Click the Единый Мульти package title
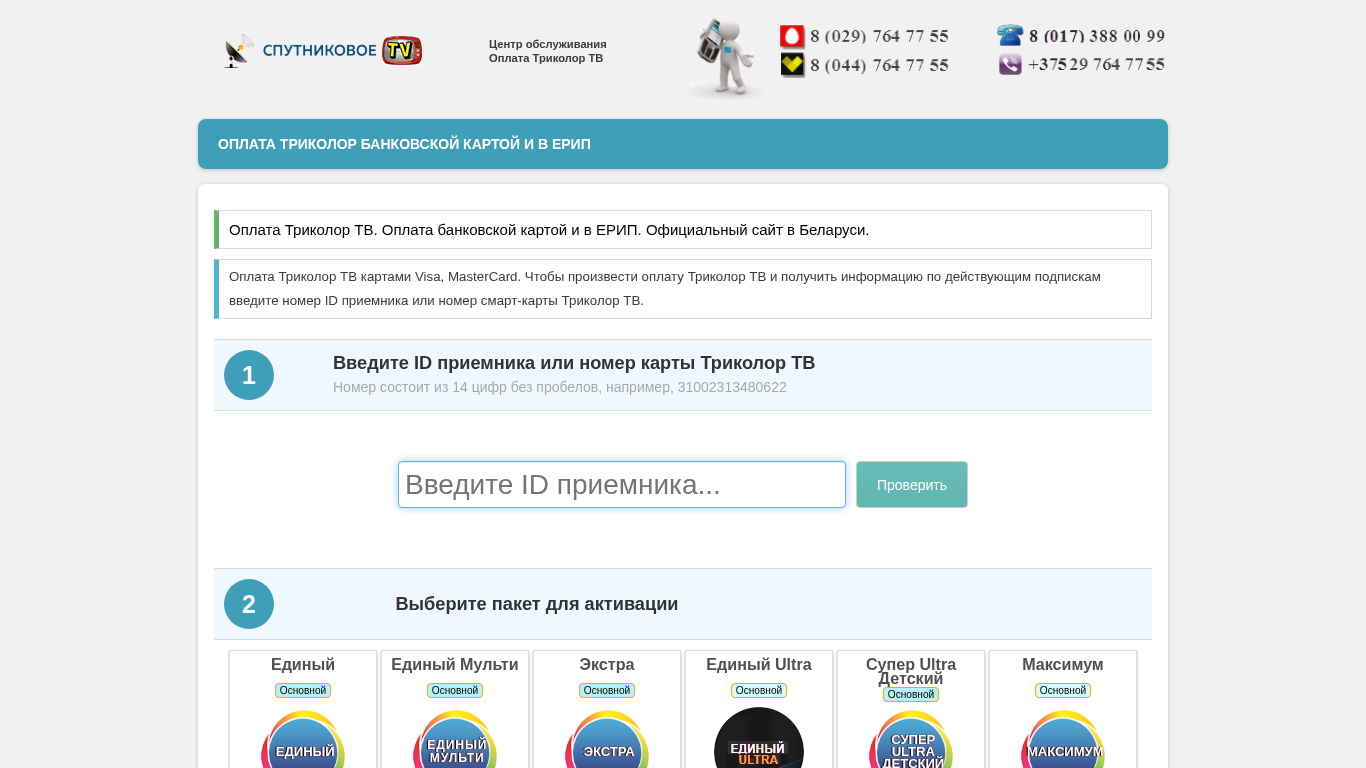The width and height of the screenshot is (1366, 768). 455,665
